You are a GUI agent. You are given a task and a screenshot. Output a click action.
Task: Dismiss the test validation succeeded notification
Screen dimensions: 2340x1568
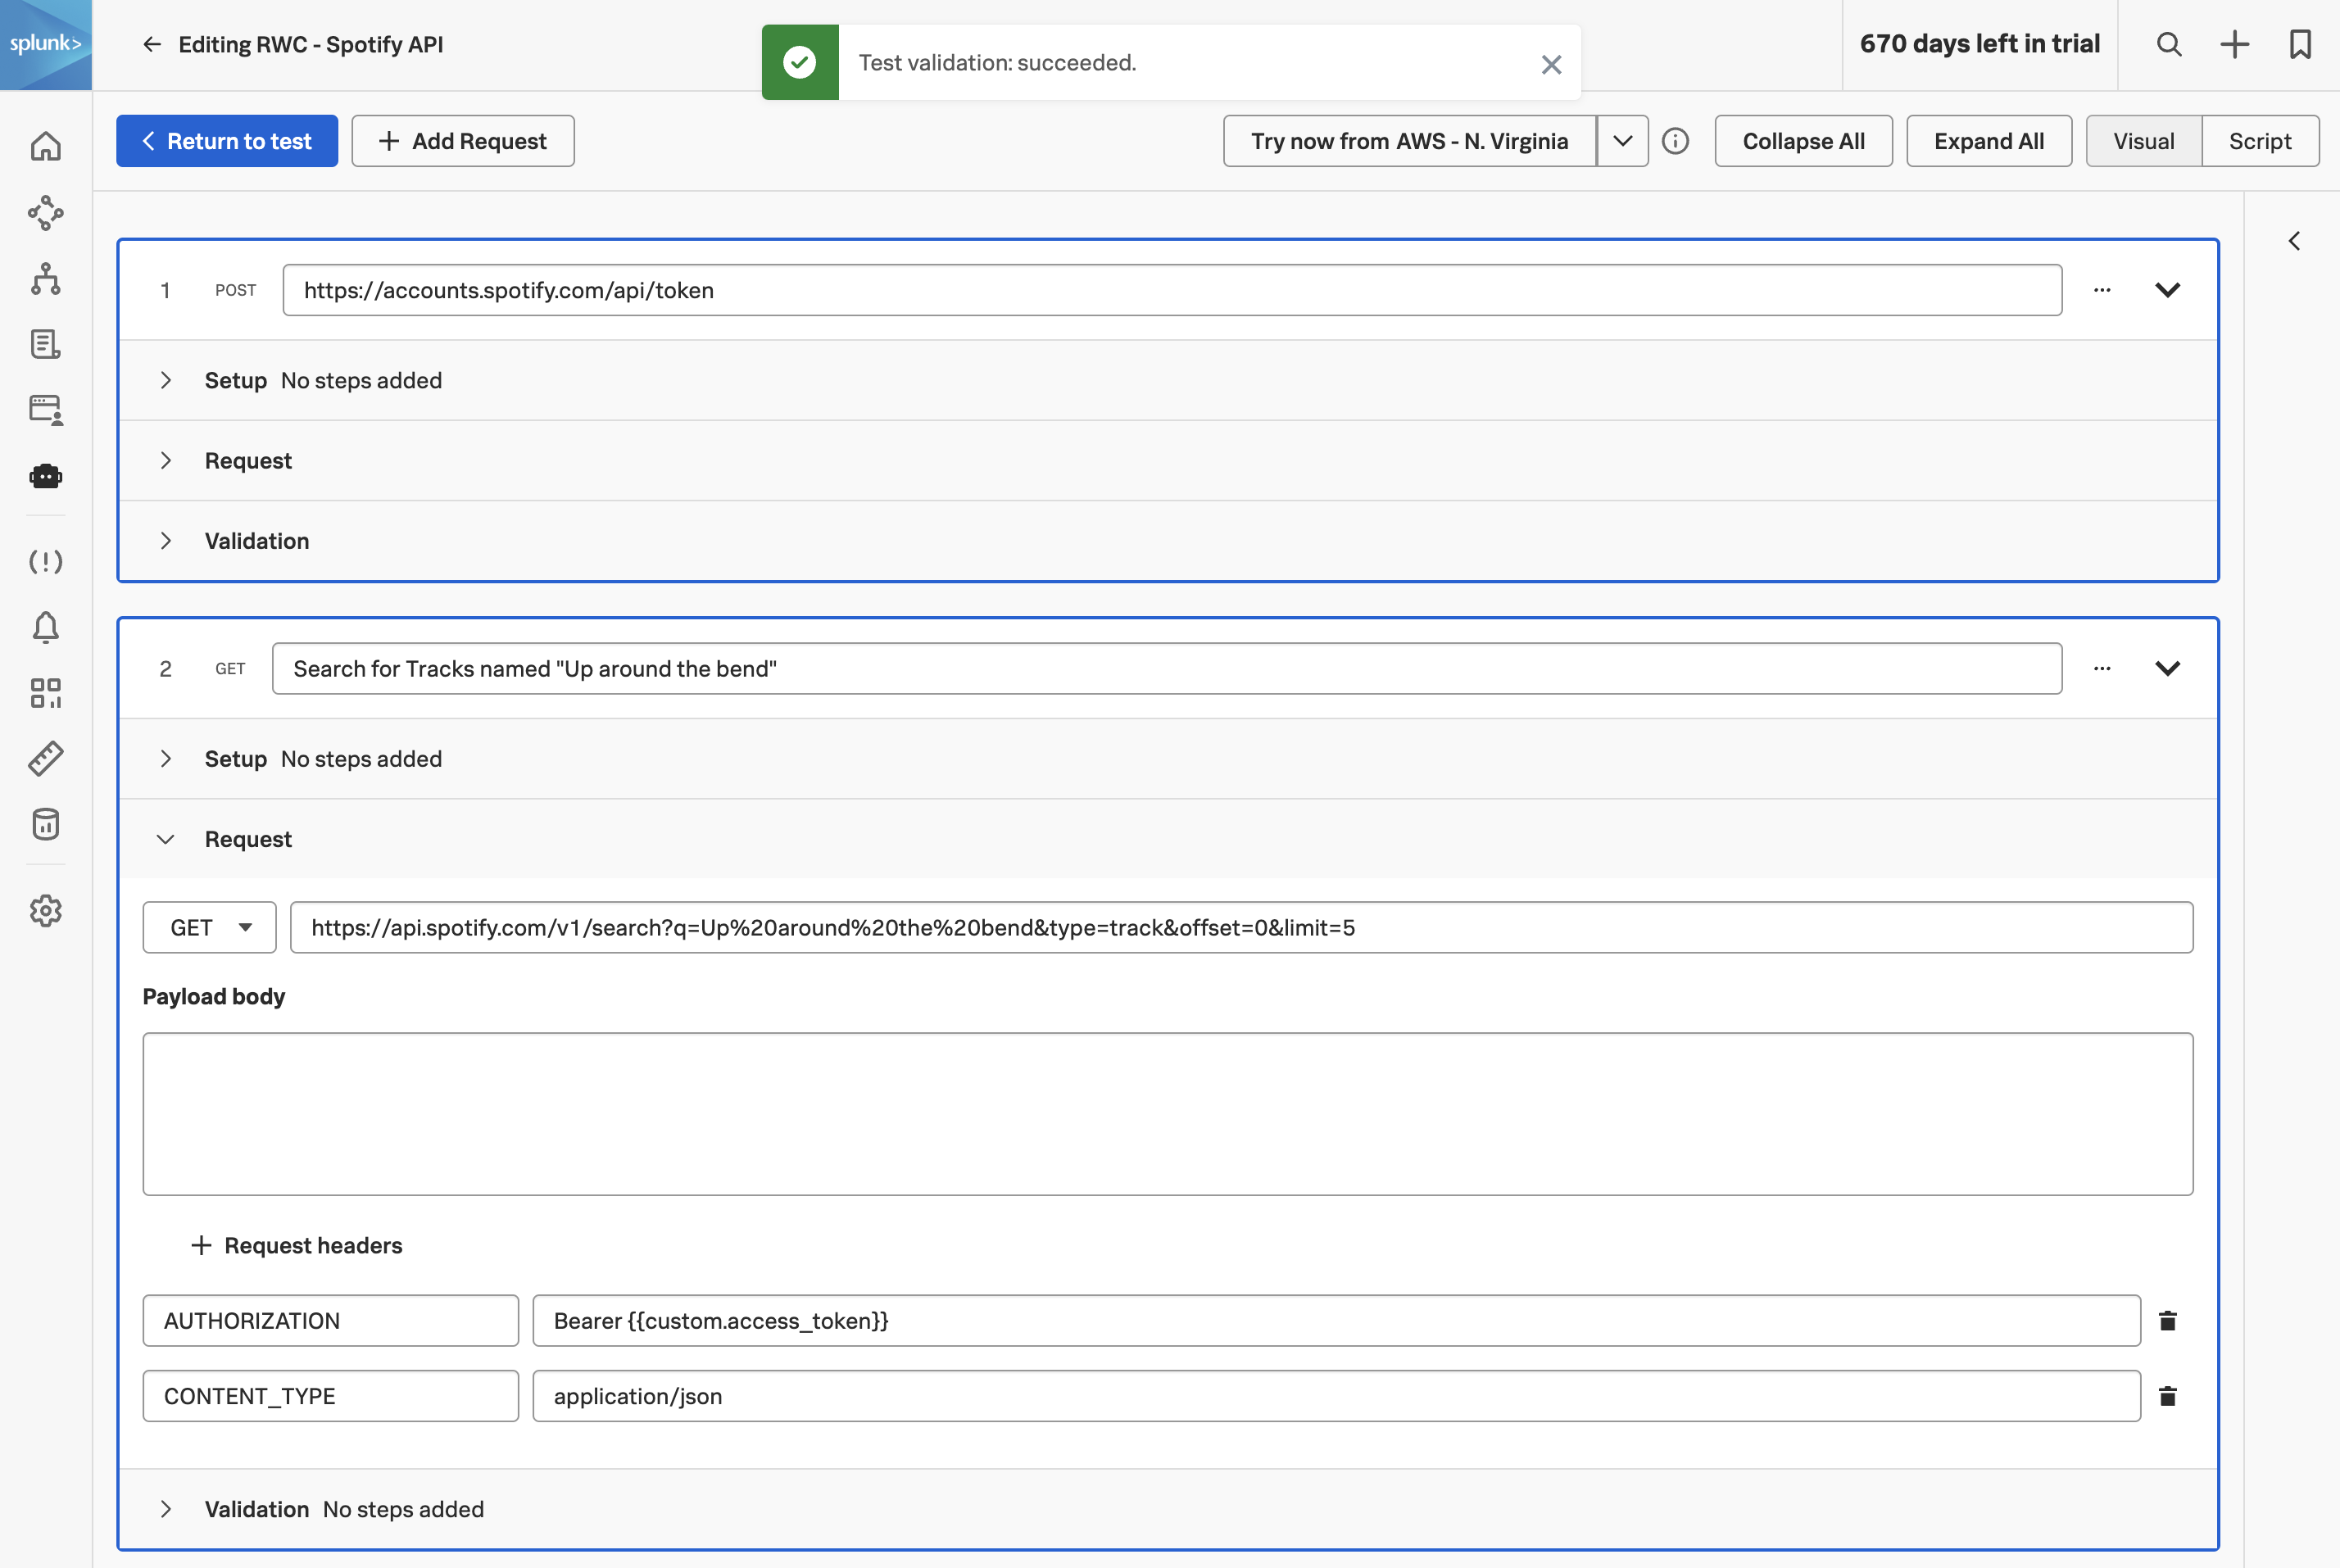(x=1551, y=64)
